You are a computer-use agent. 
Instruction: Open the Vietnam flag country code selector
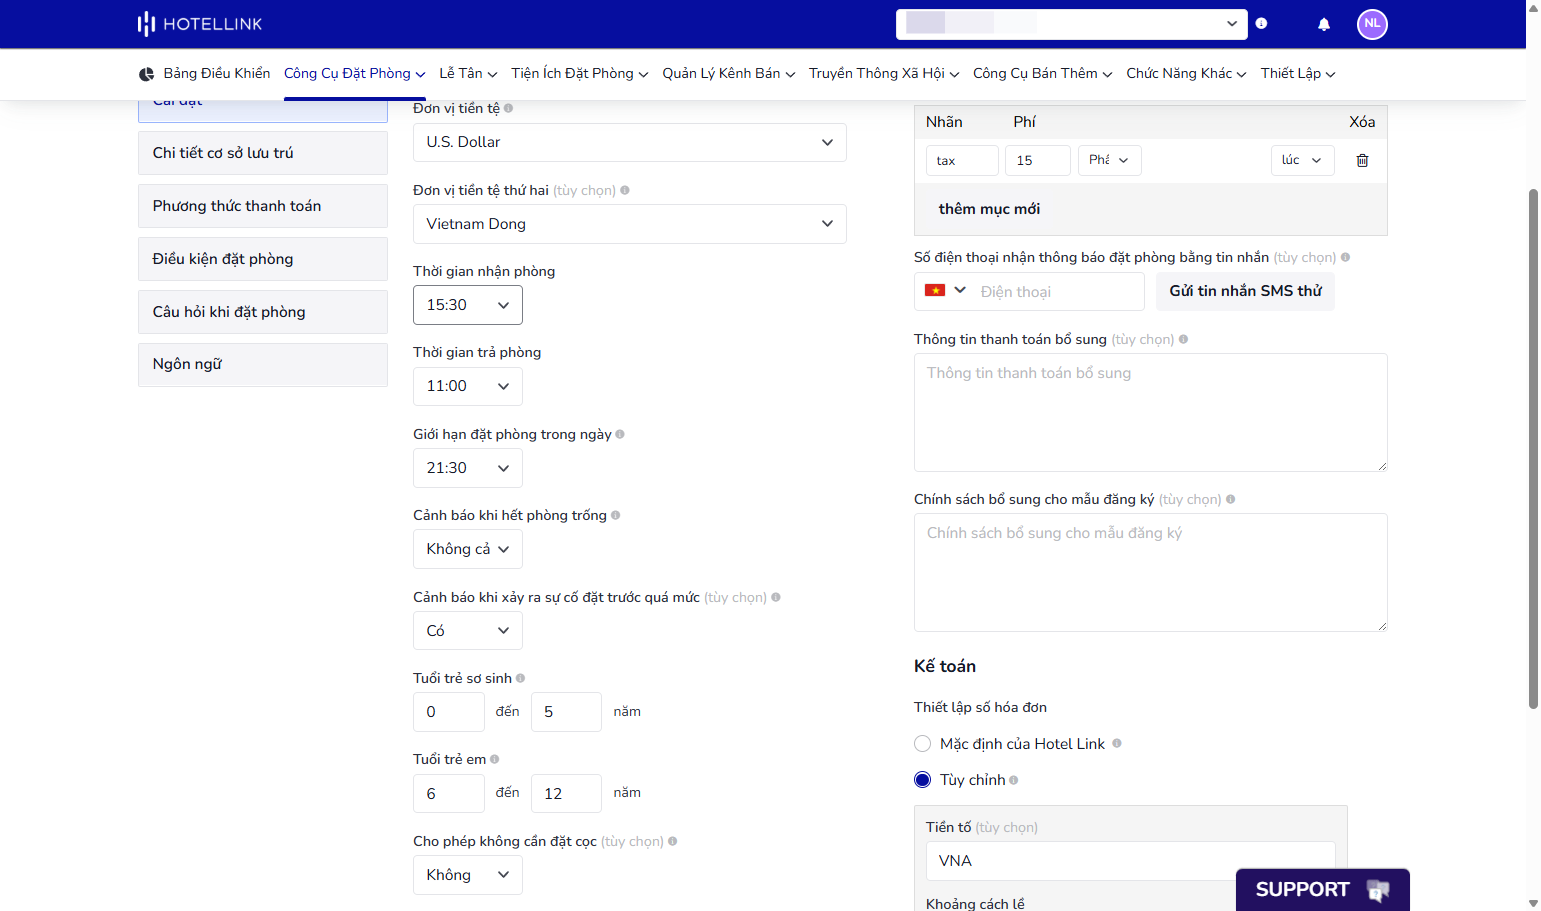tap(945, 291)
